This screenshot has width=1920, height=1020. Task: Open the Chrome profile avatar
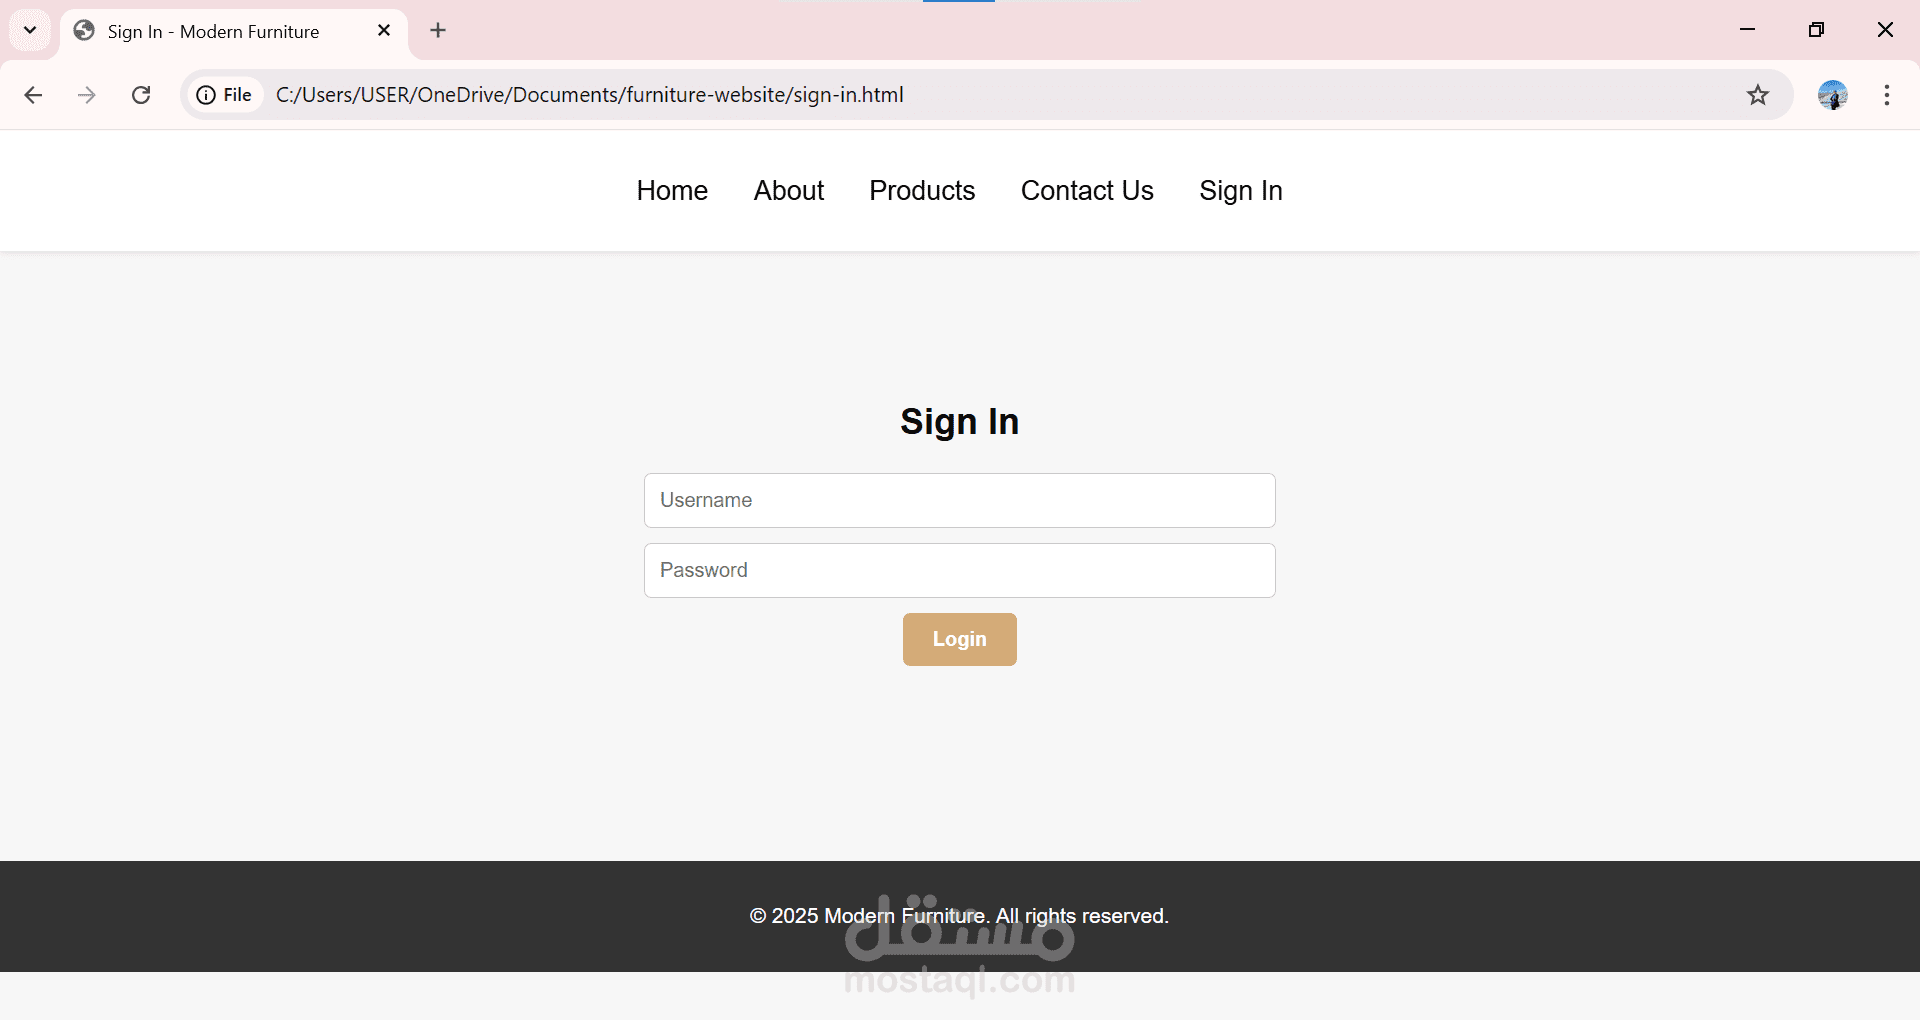pos(1832,95)
